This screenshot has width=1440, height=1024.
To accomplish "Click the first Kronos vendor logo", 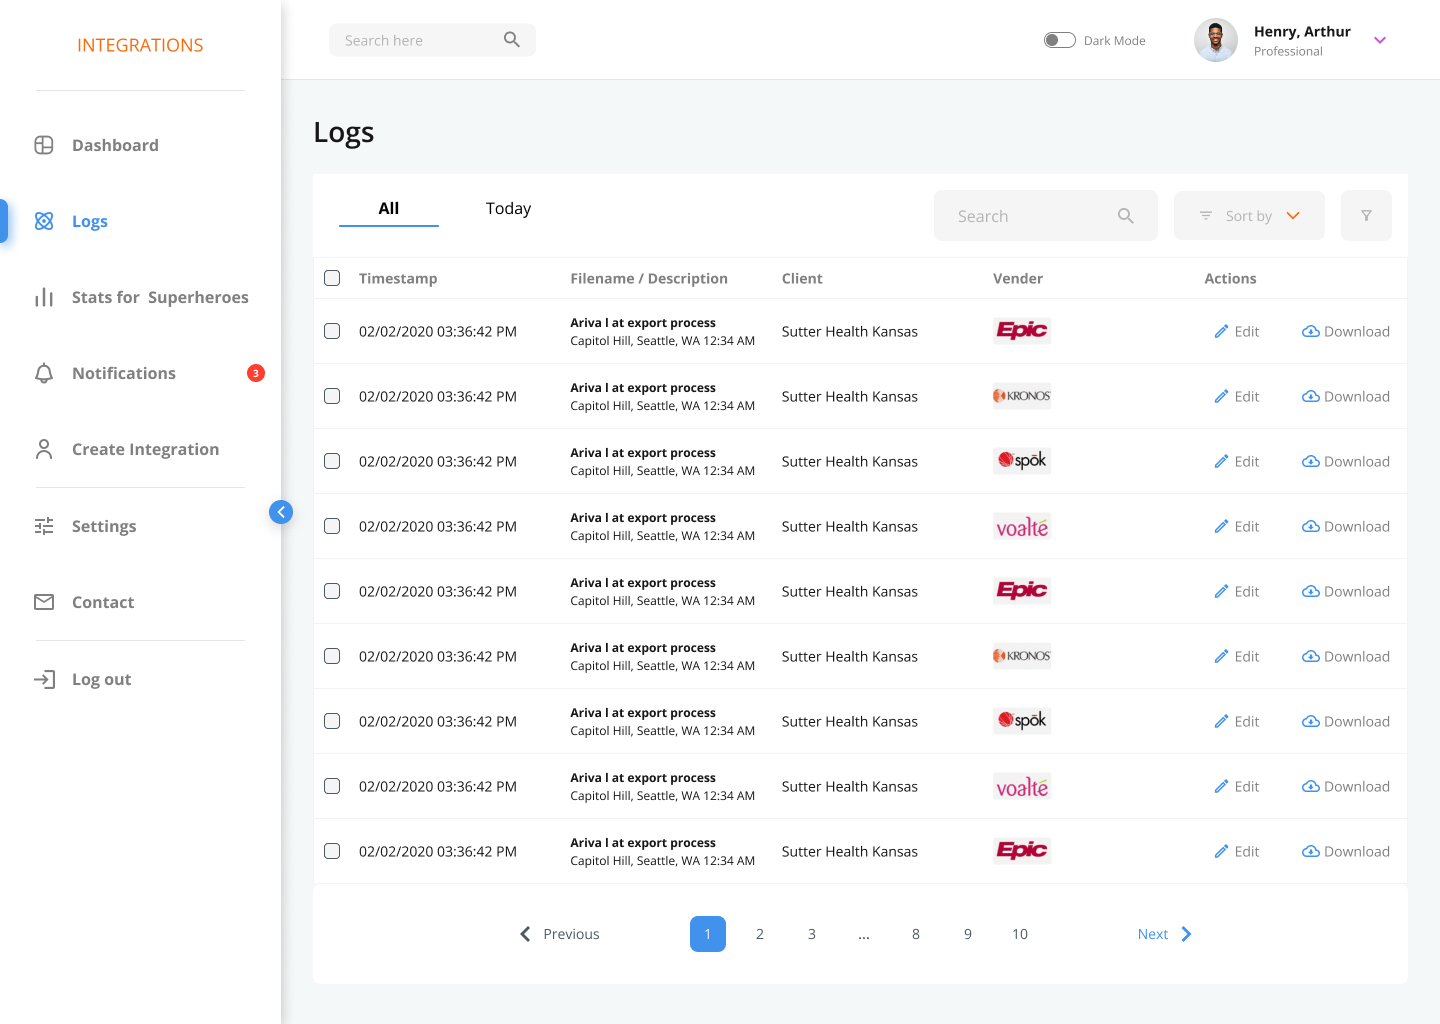I will pos(1022,396).
